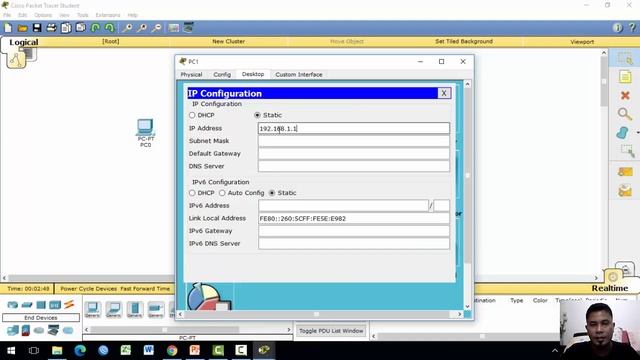Save the network with the floppy icon
640x360 pixels.
(x=37, y=28)
